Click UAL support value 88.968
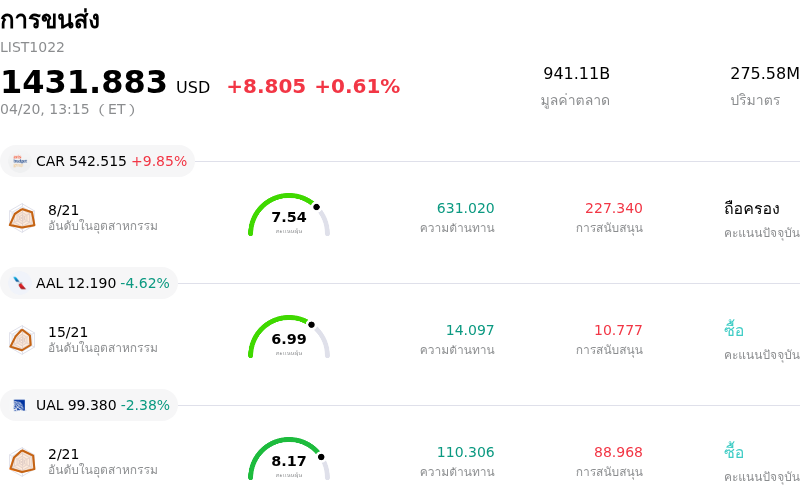 click(x=618, y=452)
